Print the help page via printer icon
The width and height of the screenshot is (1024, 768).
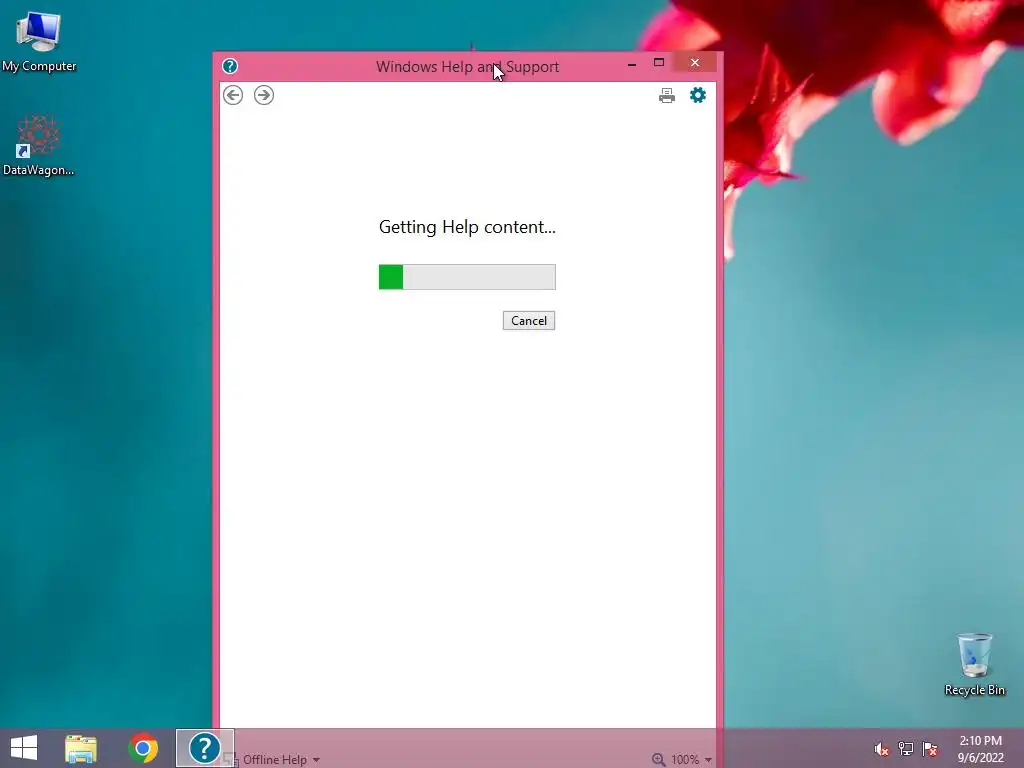point(667,96)
